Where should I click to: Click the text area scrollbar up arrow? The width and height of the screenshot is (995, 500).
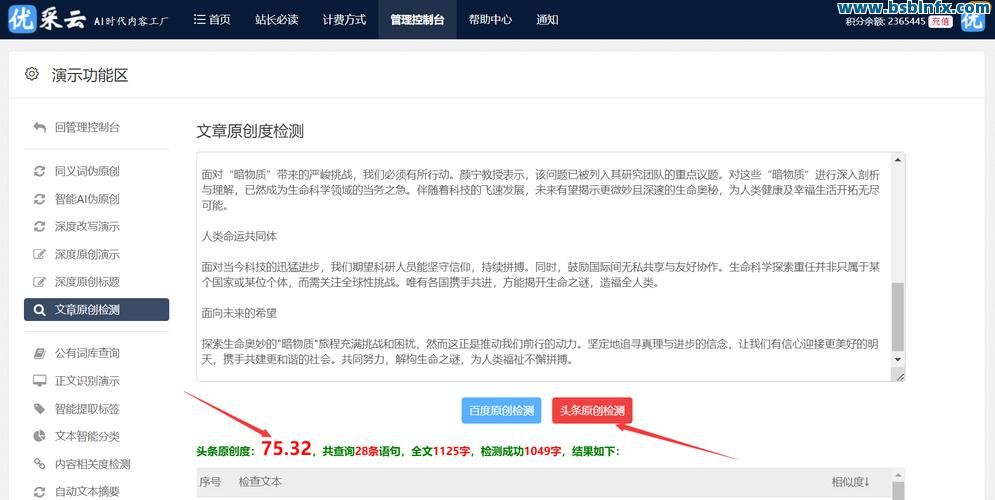click(x=897, y=160)
